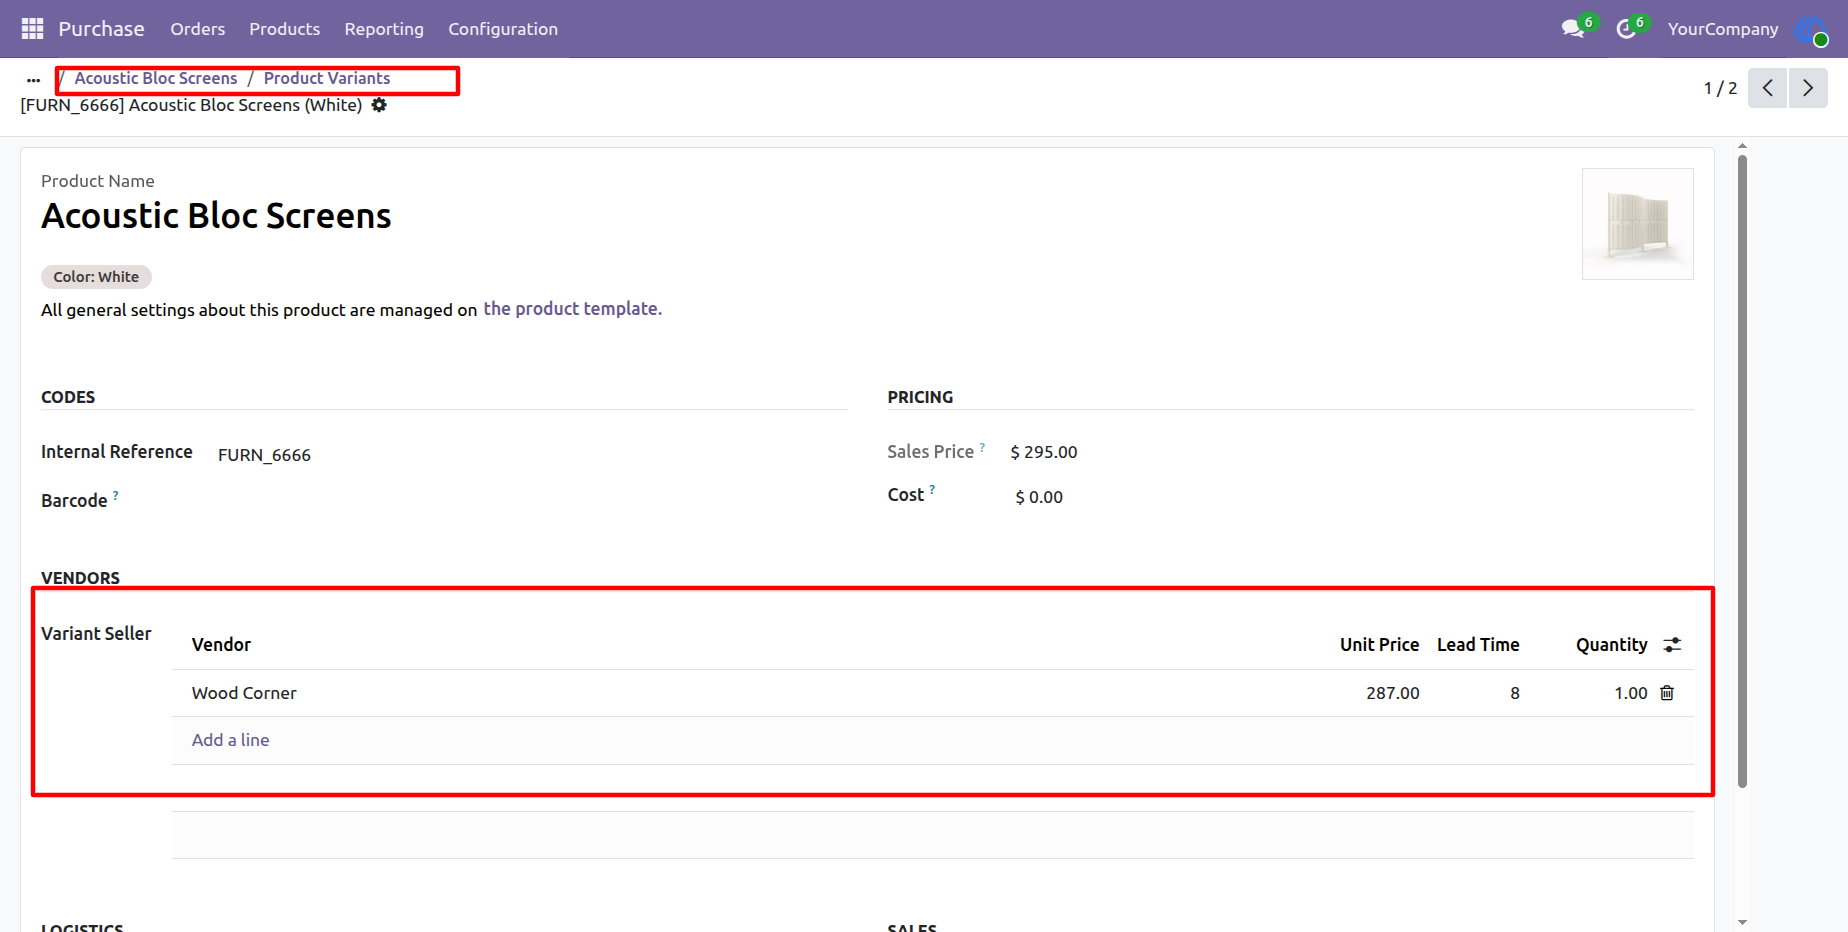Click the user avatar icon
Viewport: 1848px width, 932px height.
tap(1811, 30)
